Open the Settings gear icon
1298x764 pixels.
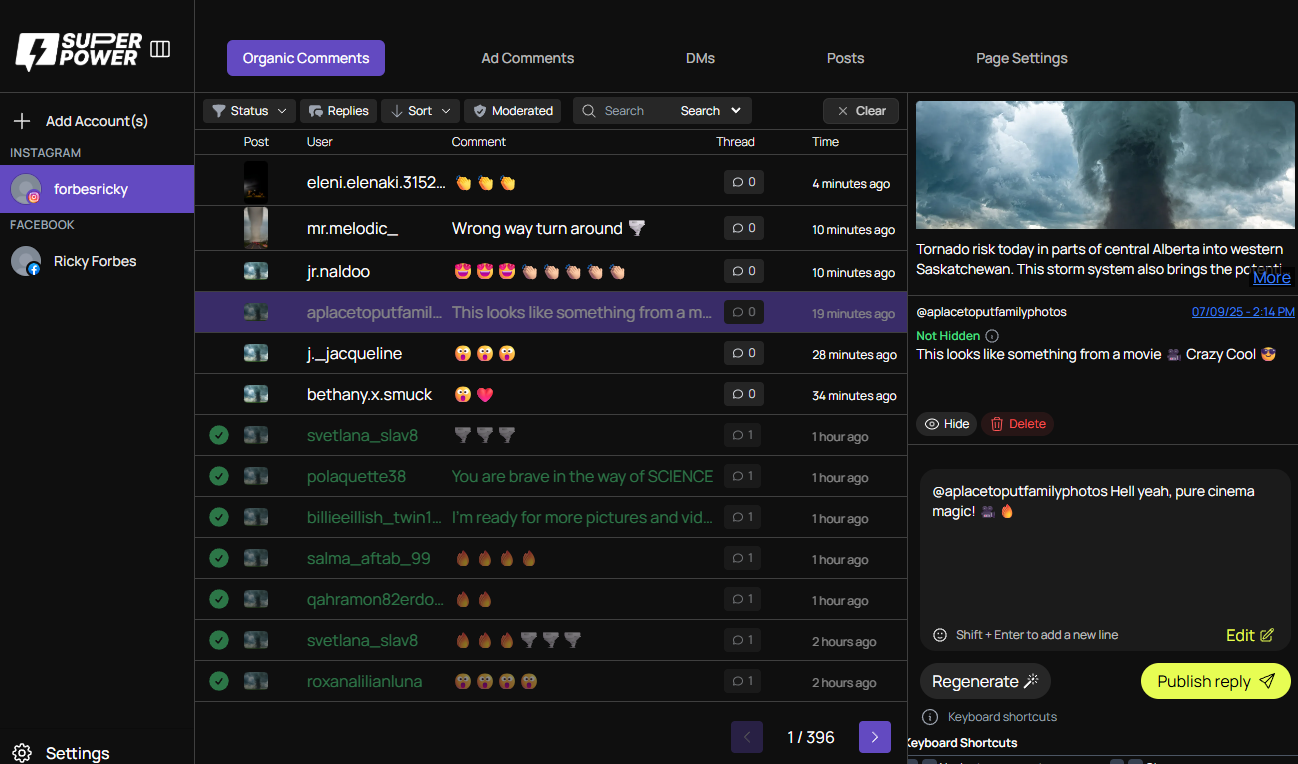click(x=22, y=753)
